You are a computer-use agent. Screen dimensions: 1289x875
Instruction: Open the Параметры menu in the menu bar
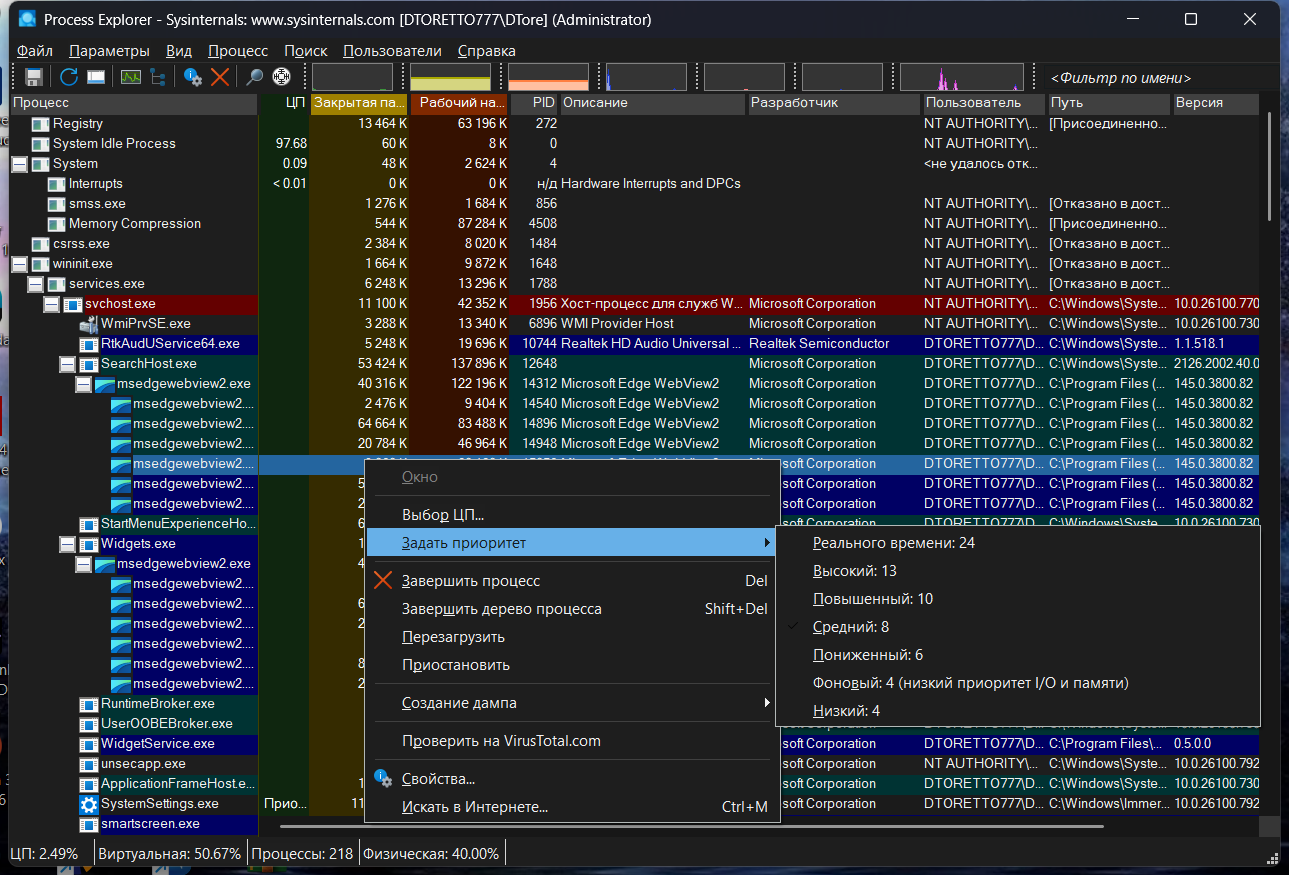[x=109, y=51]
